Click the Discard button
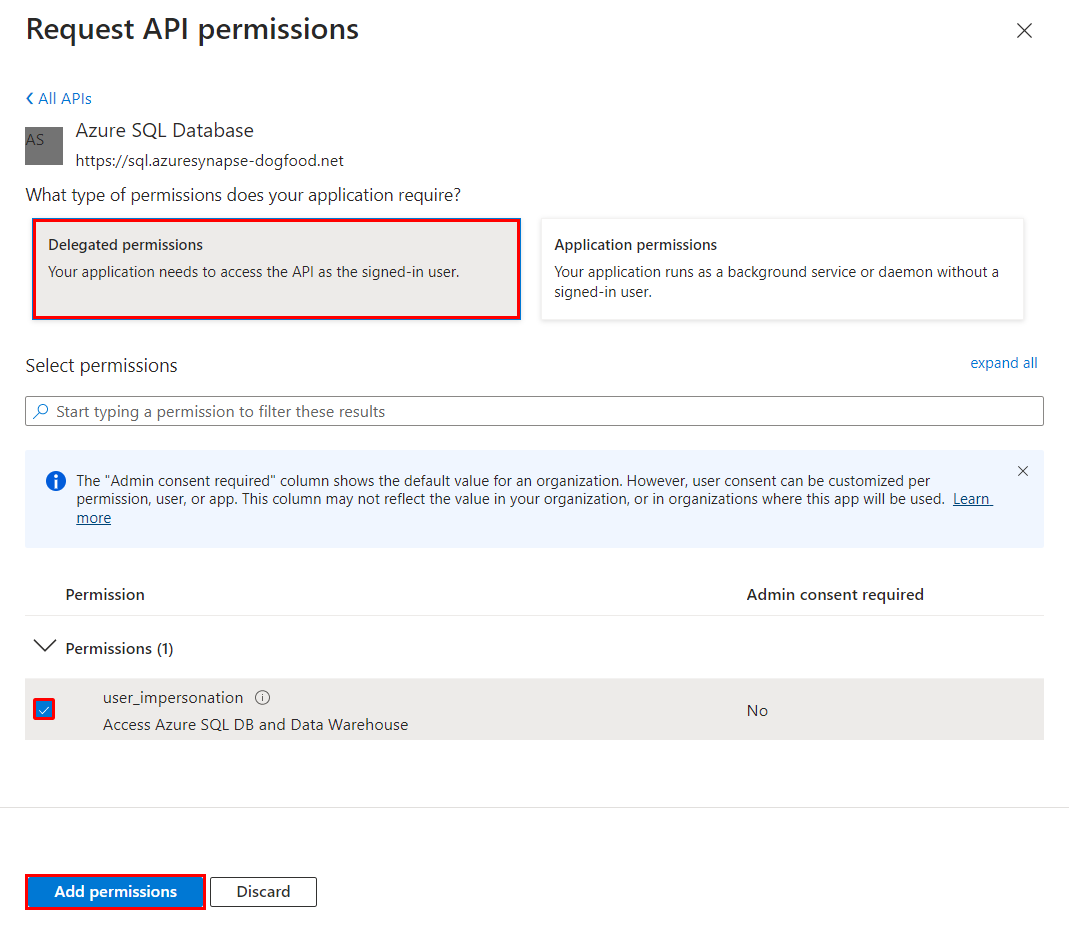Image resolution: width=1069 pixels, height=935 pixels. [263, 891]
